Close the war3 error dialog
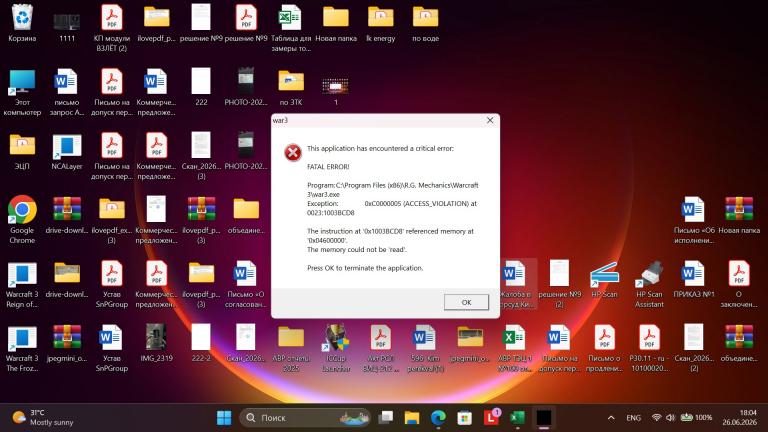This screenshot has width=768, height=432. [x=490, y=120]
